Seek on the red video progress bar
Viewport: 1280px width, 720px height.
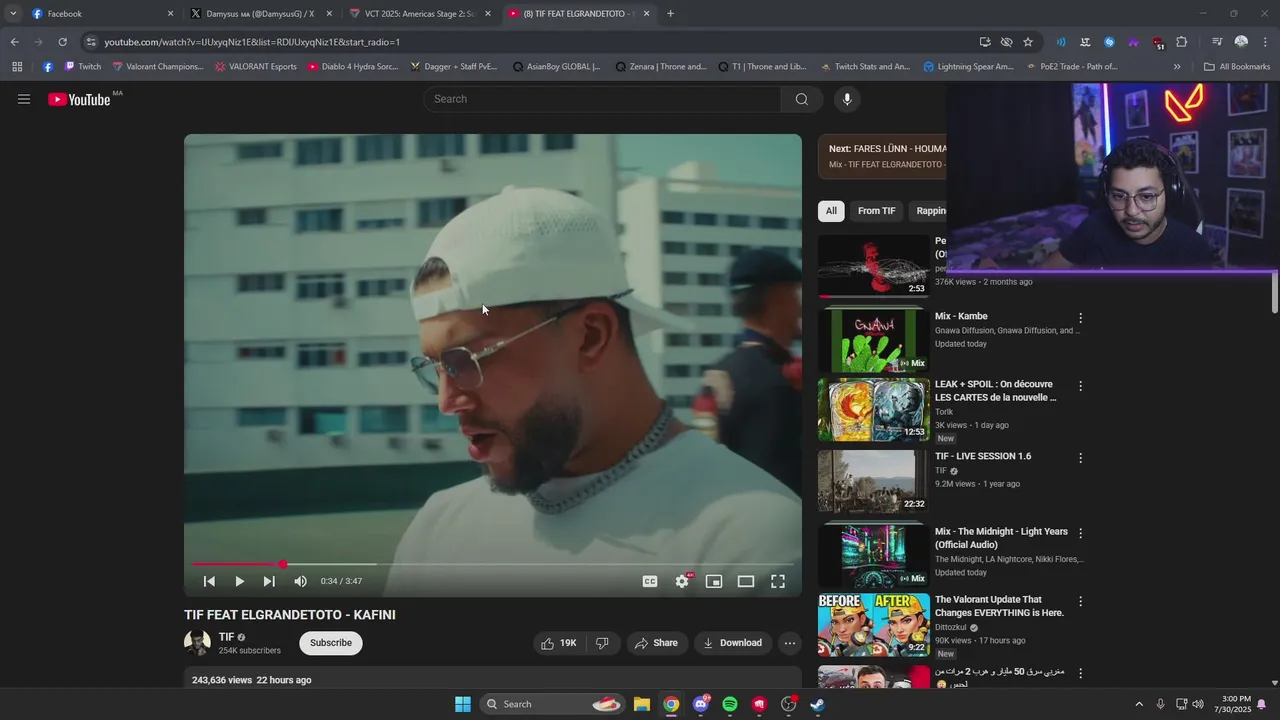493,564
